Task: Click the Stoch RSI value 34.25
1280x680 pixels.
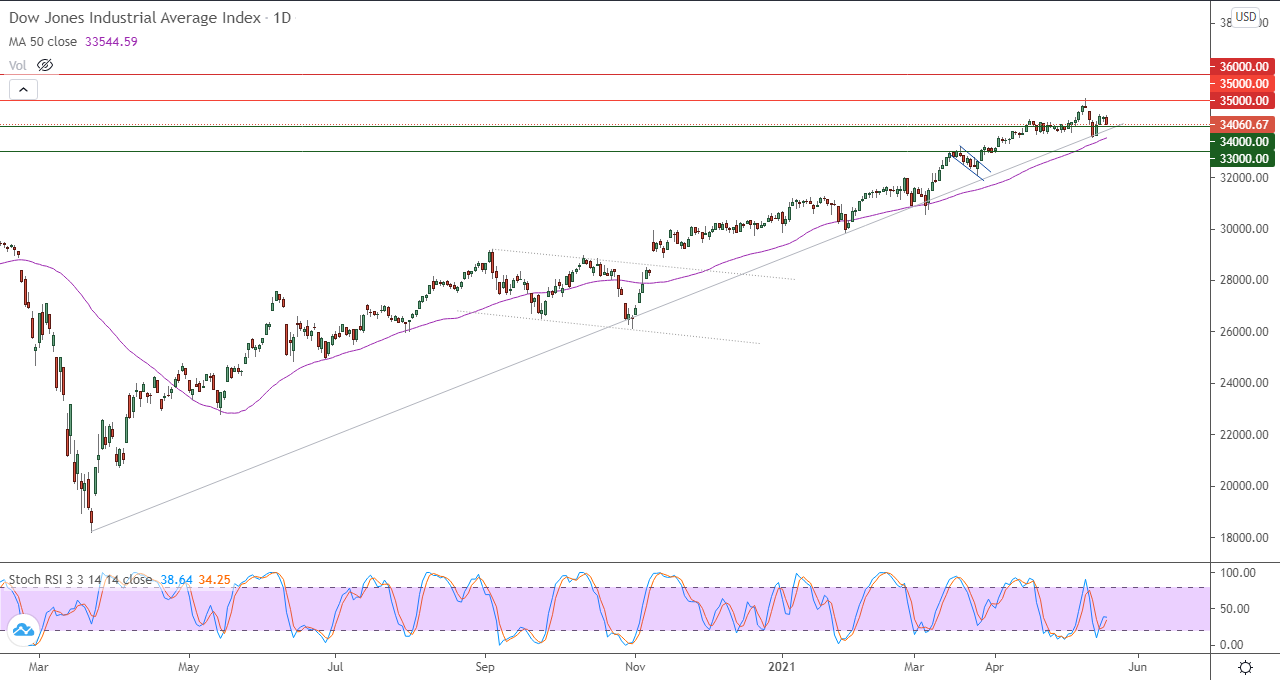Action: [215, 579]
